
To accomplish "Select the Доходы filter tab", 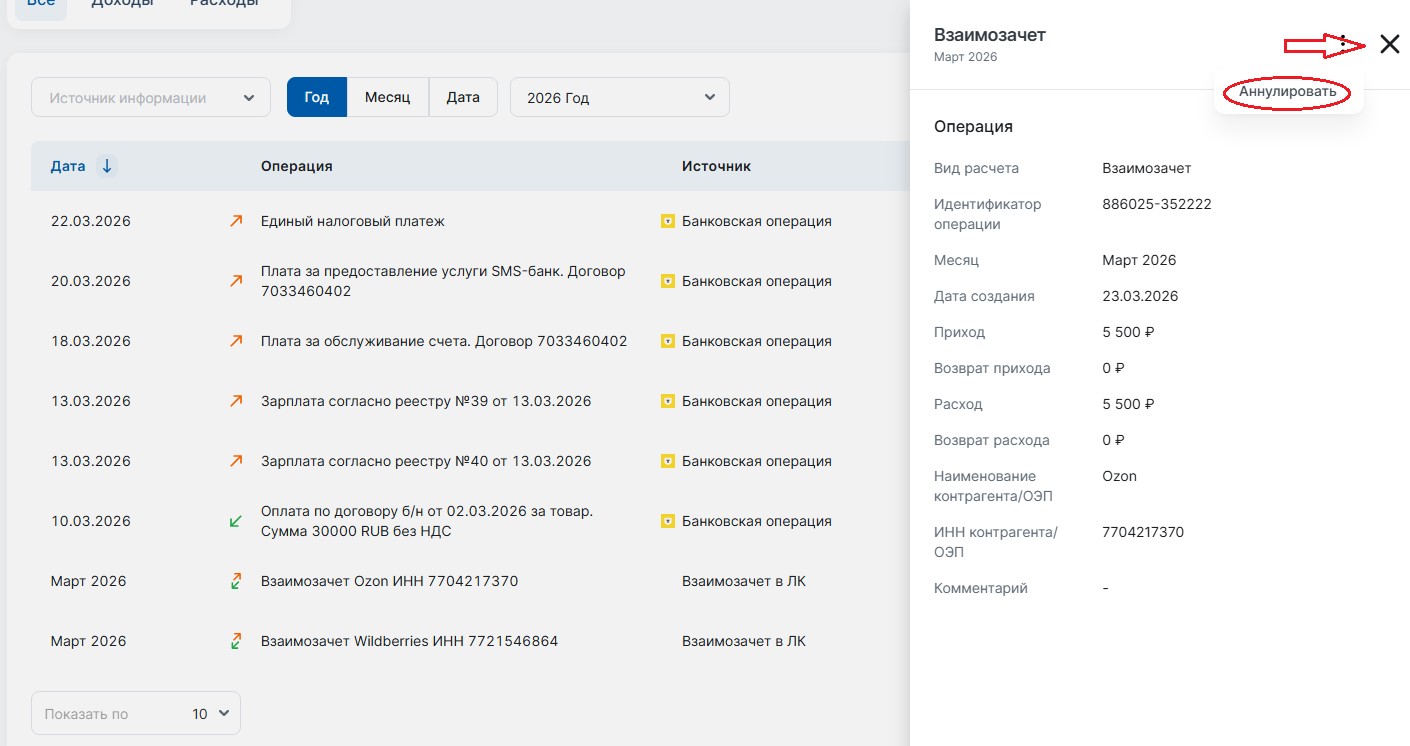I will (x=122, y=4).
